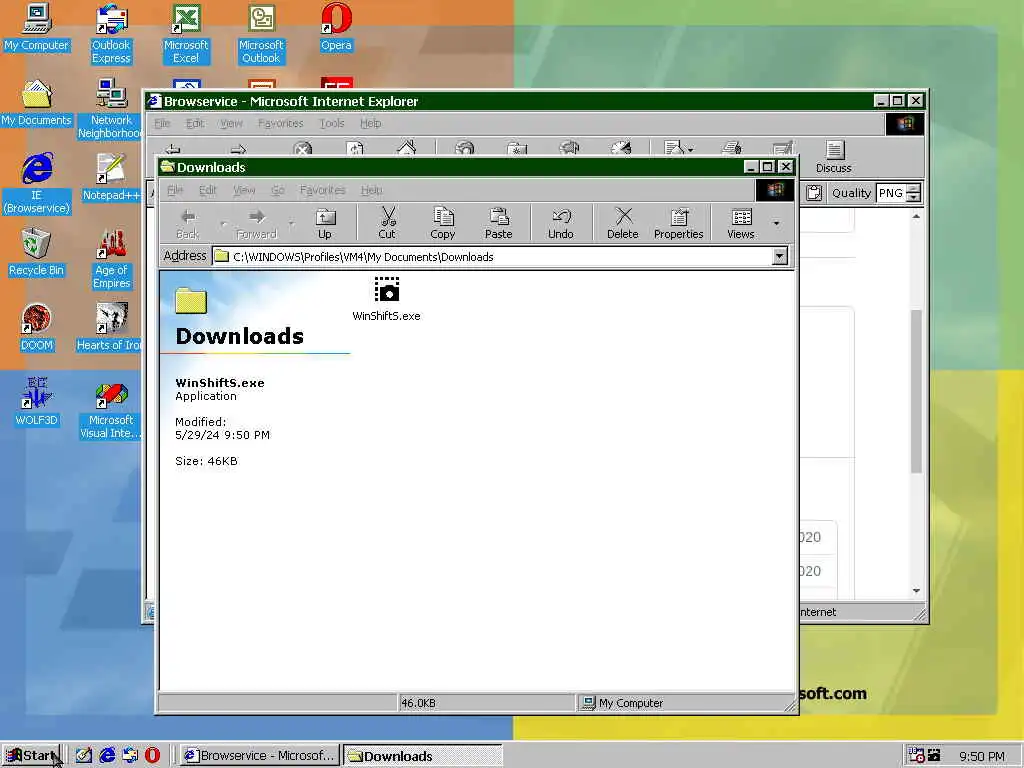Click the Cut toolbar icon in Downloads

(387, 223)
